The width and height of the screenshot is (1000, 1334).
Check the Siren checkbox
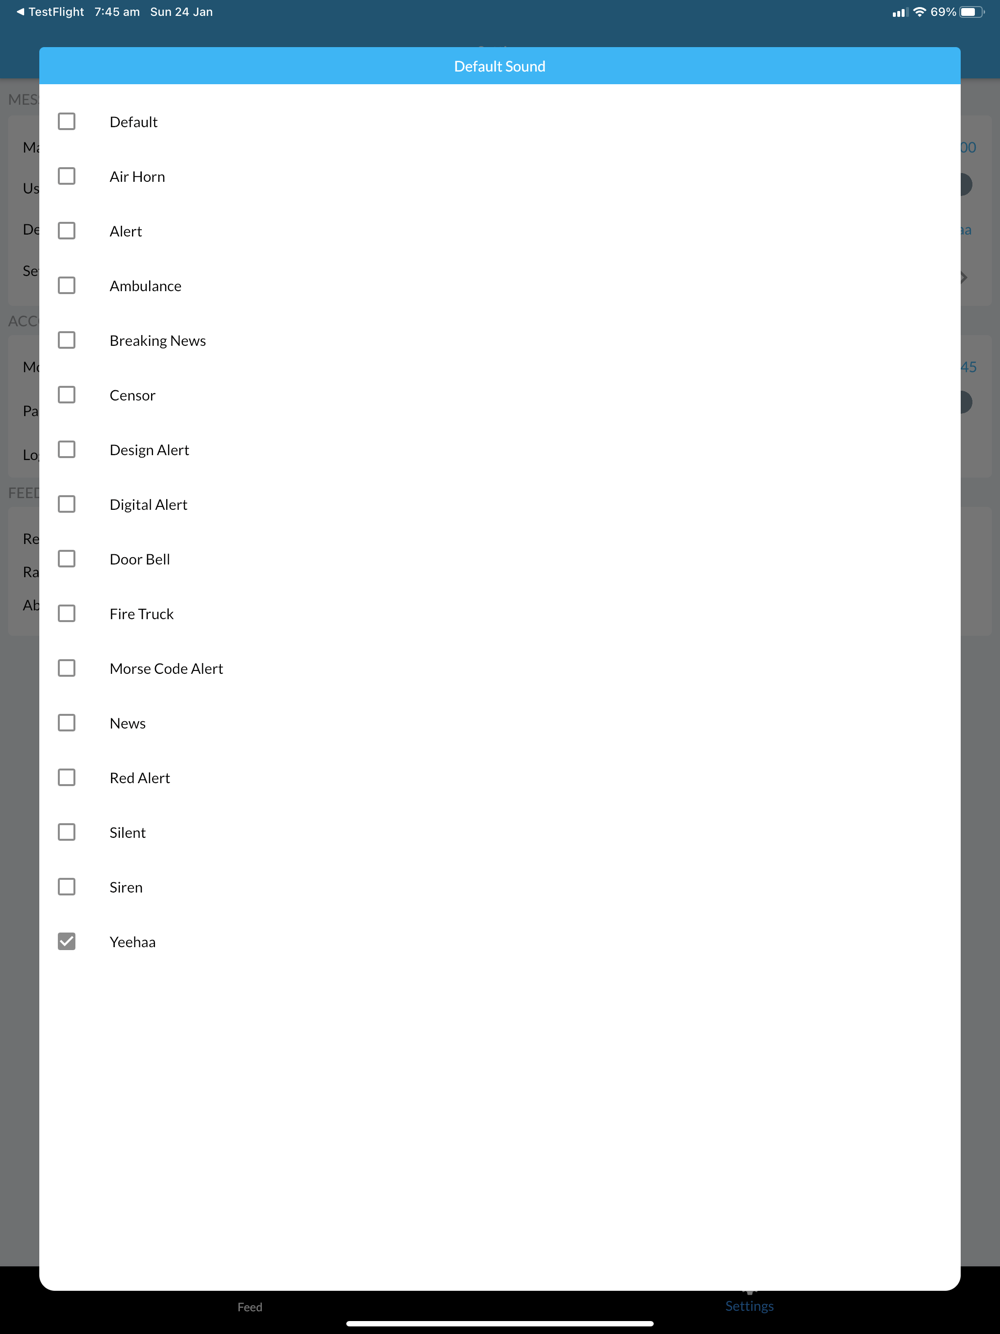pyautogui.click(x=67, y=887)
